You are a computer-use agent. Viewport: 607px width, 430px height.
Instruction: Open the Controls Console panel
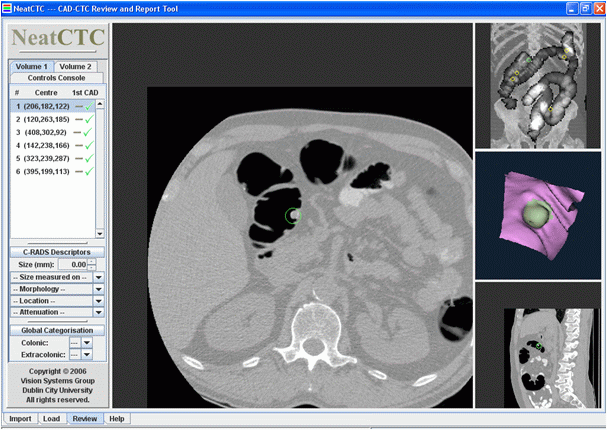57,78
